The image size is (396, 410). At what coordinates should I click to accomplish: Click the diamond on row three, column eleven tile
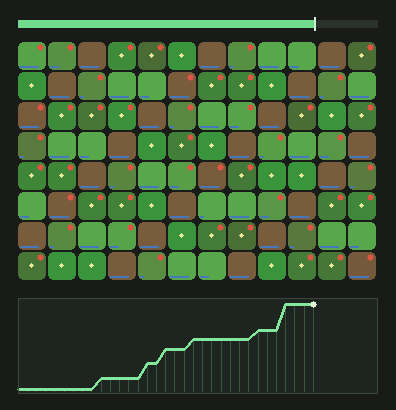pyautogui.click(x=332, y=116)
